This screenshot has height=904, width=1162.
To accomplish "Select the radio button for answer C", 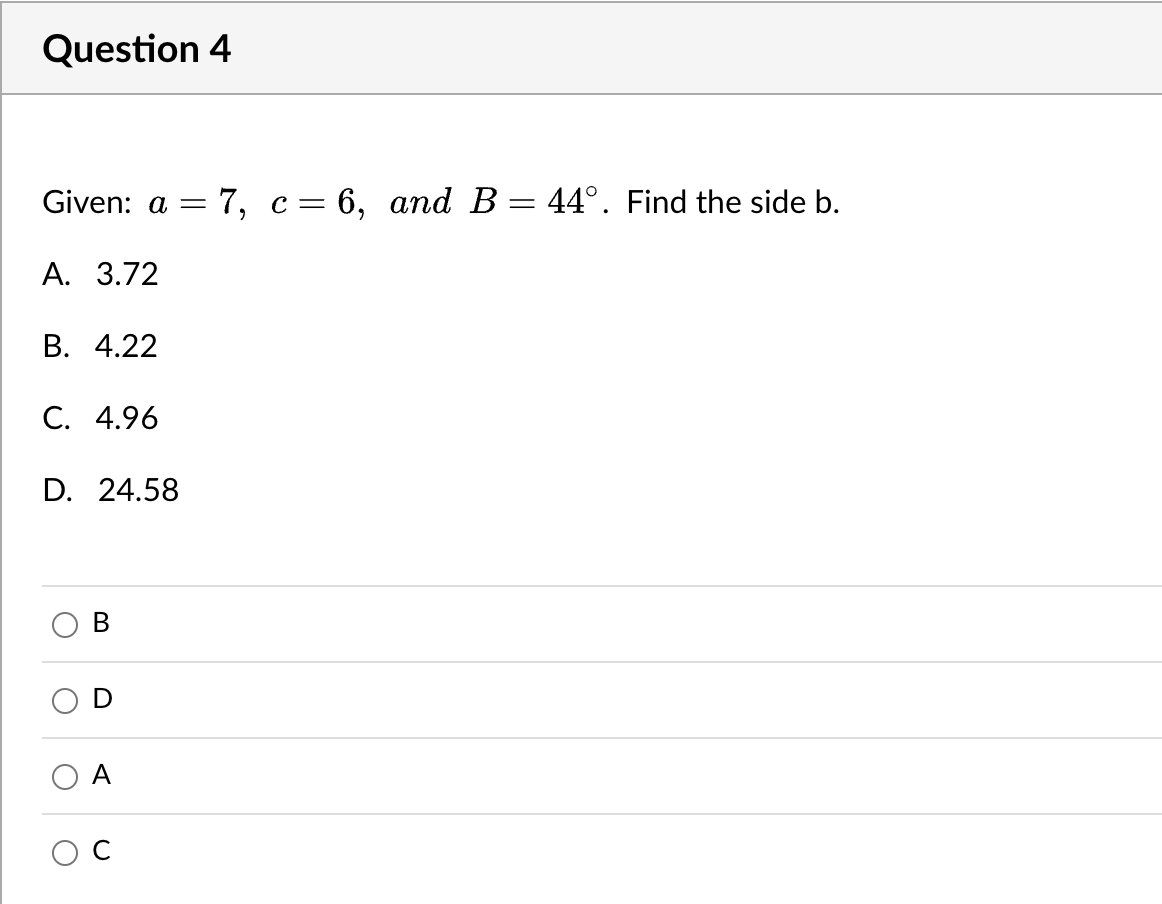I will click(64, 852).
